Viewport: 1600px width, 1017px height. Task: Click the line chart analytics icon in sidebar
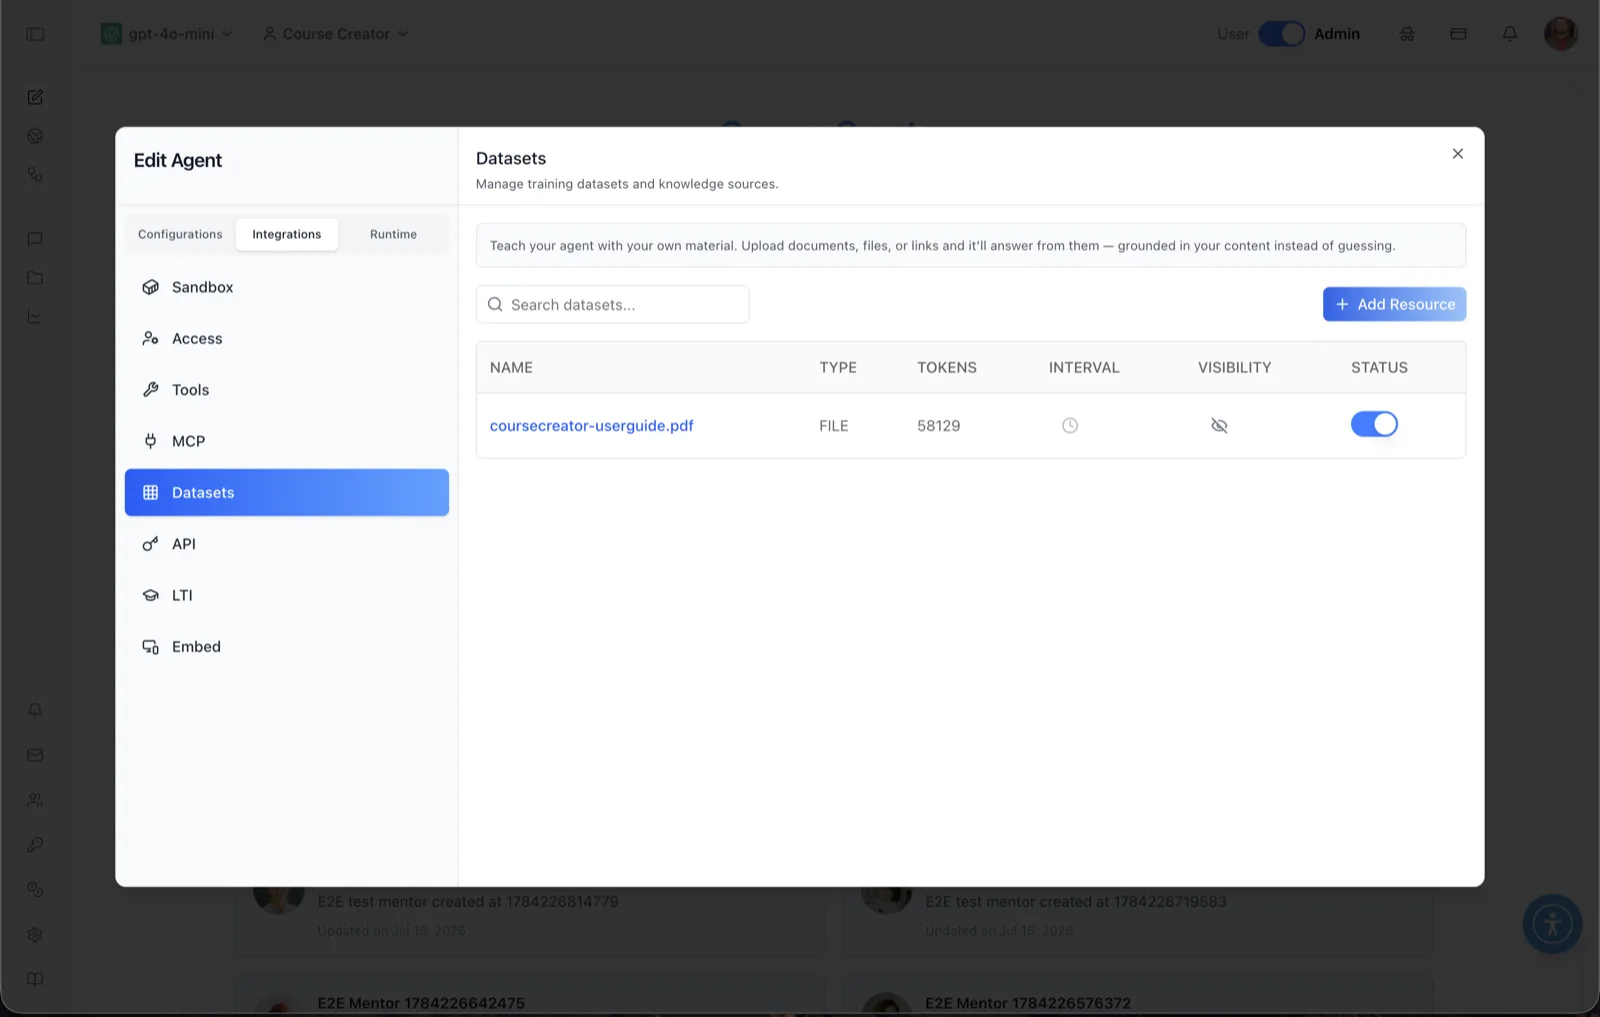35,317
